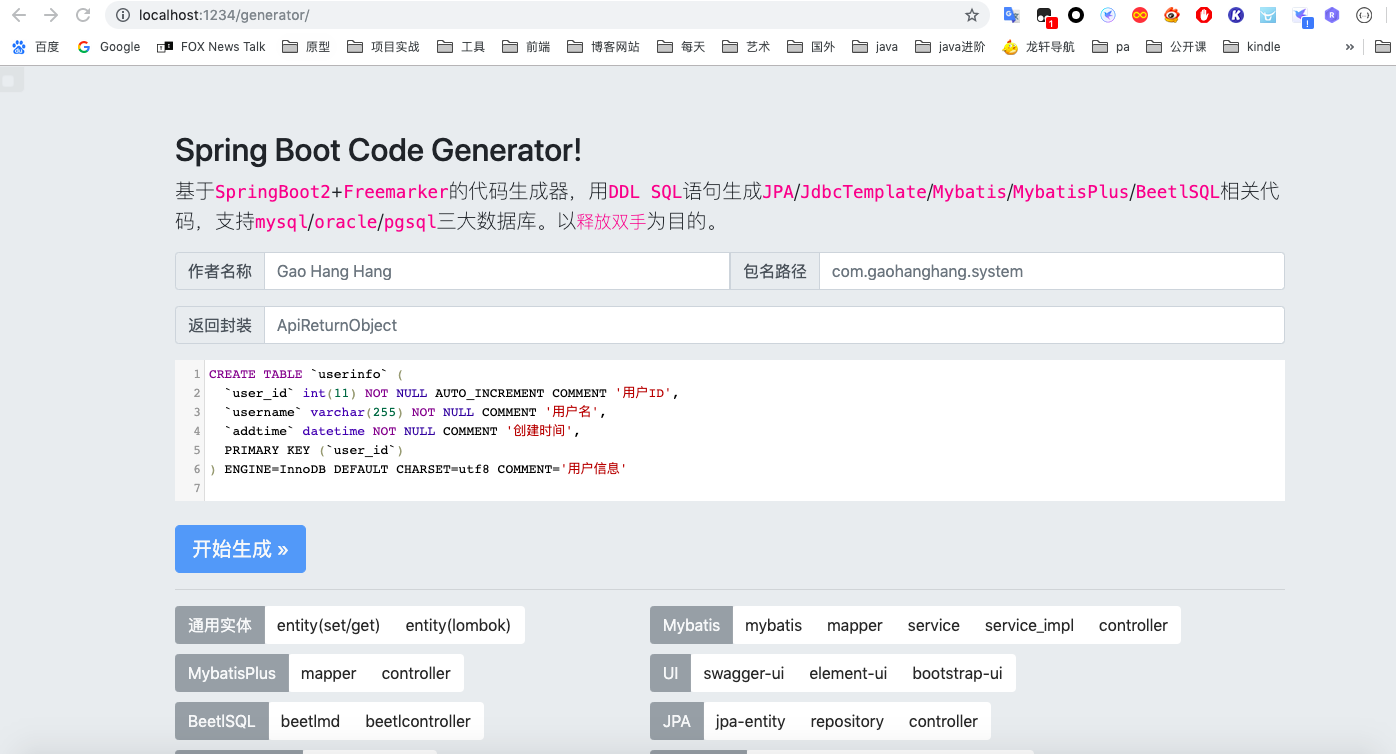Select the JPA controller template
1396x754 pixels.
[943, 721]
